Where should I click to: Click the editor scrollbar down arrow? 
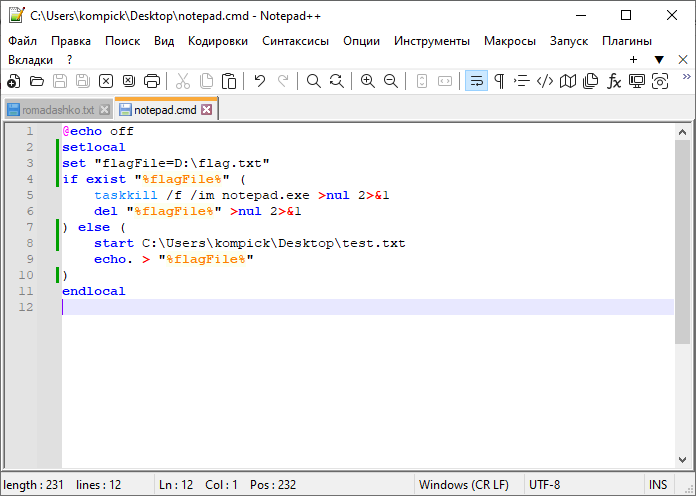[x=683, y=460]
